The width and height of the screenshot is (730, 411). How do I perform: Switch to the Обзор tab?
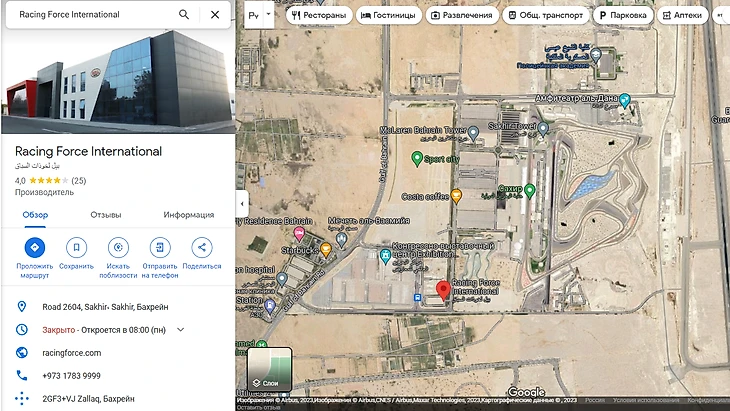point(35,215)
